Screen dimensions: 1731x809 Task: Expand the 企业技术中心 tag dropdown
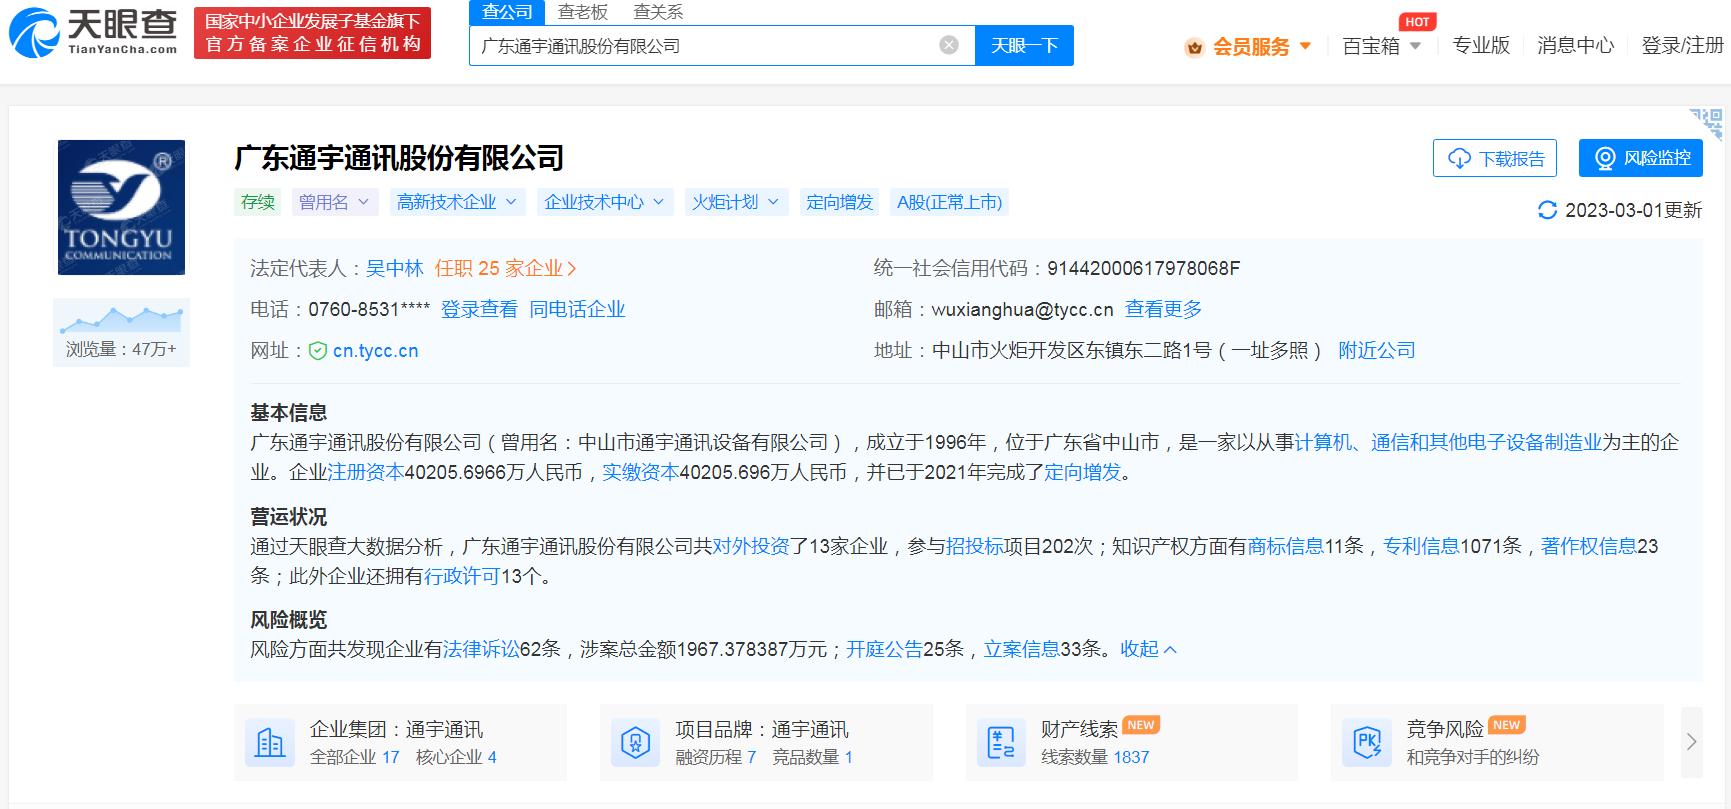[x=605, y=202]
